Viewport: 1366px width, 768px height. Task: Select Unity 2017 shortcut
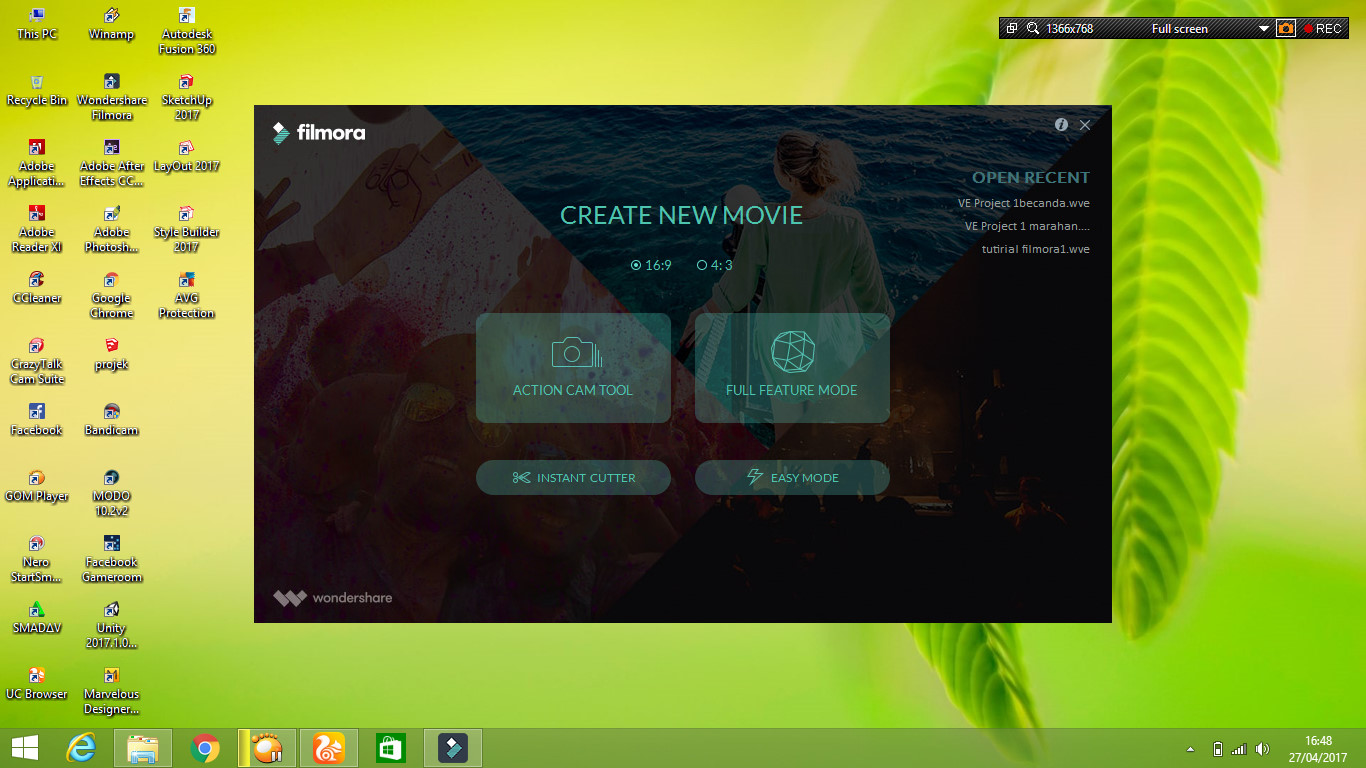(111, 625)
